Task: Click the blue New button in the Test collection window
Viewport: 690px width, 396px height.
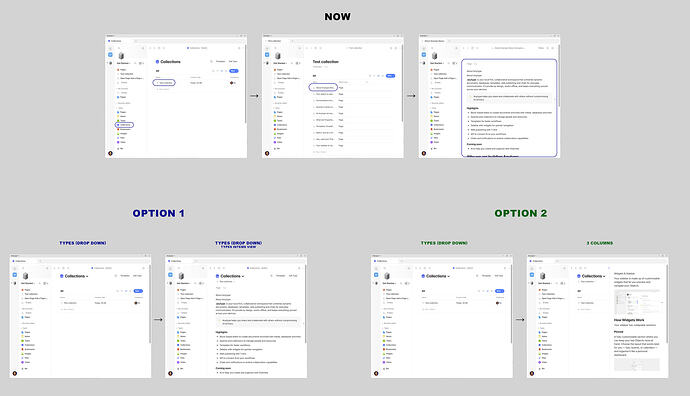Action: tap(390, 76)
